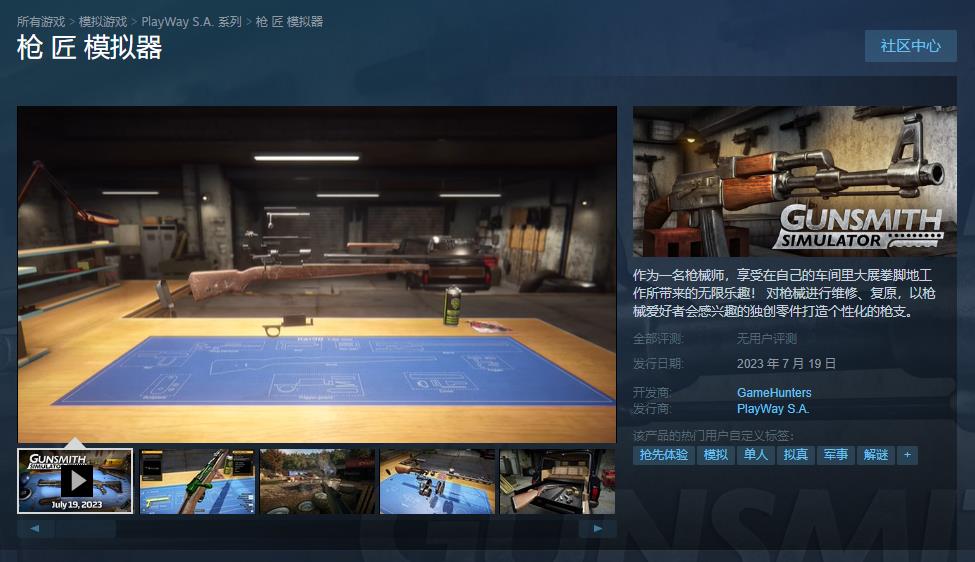Open the developer GameHunters link
Screen dimensions: 975x562
pos(774,393)
